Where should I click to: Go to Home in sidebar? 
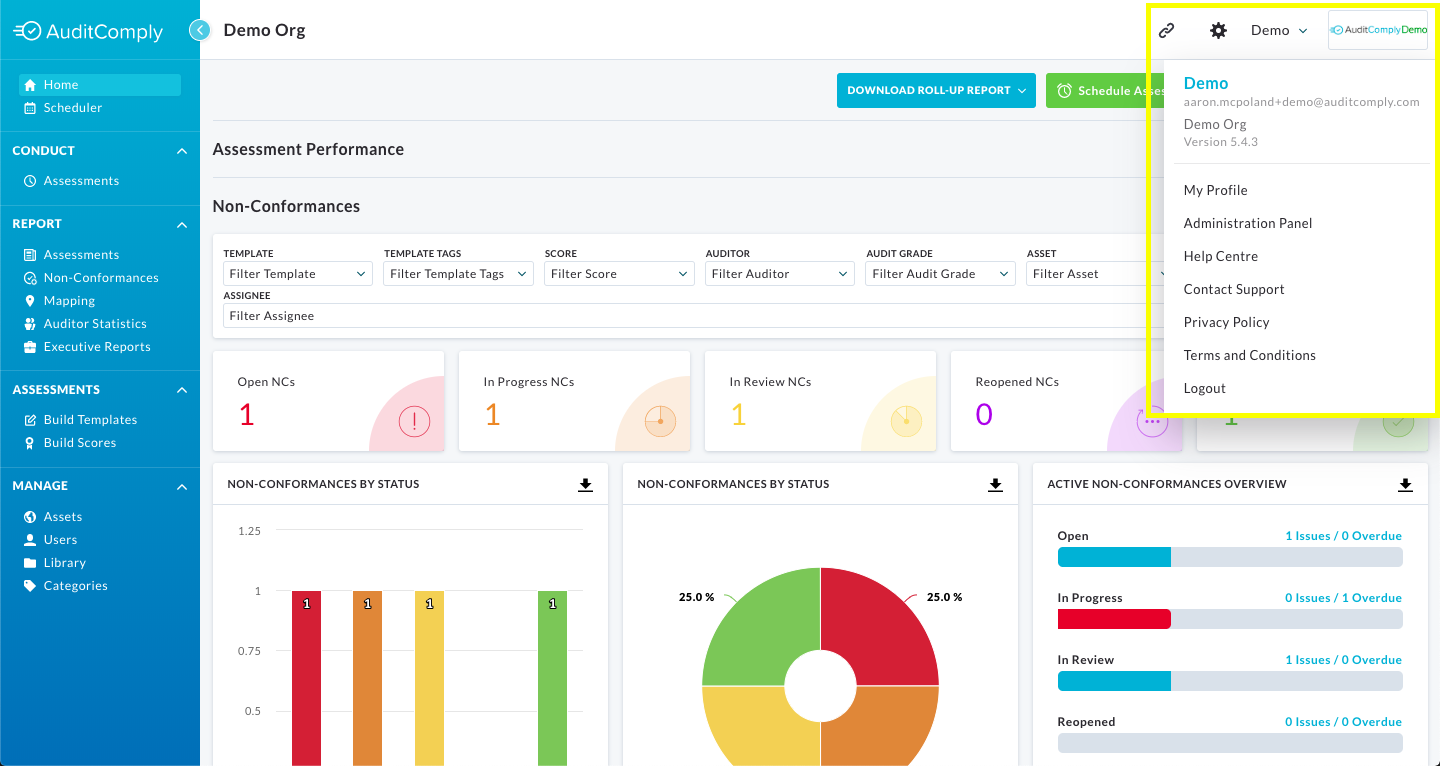(100, 85)
